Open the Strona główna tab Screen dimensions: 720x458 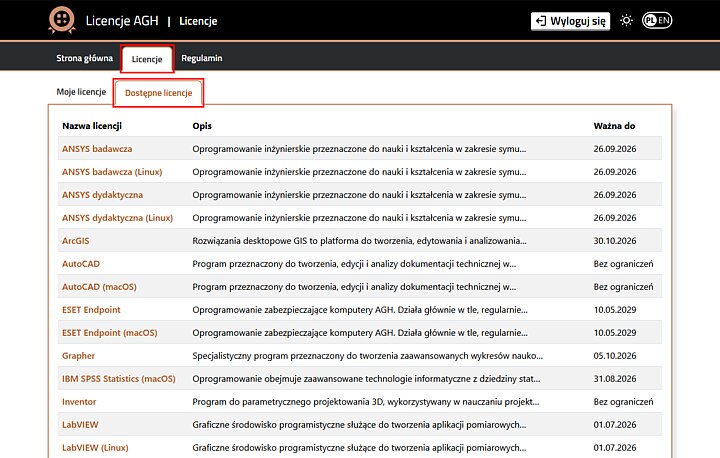click(x=84, y=58)
